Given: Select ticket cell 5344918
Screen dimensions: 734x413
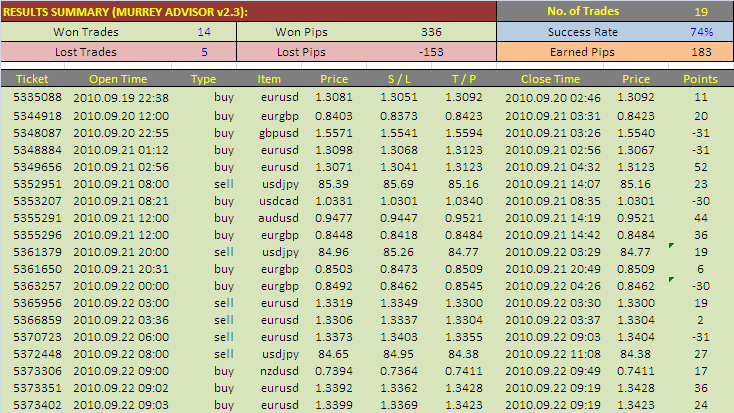Looking at the screenshot, I should (x=37, y=116).
